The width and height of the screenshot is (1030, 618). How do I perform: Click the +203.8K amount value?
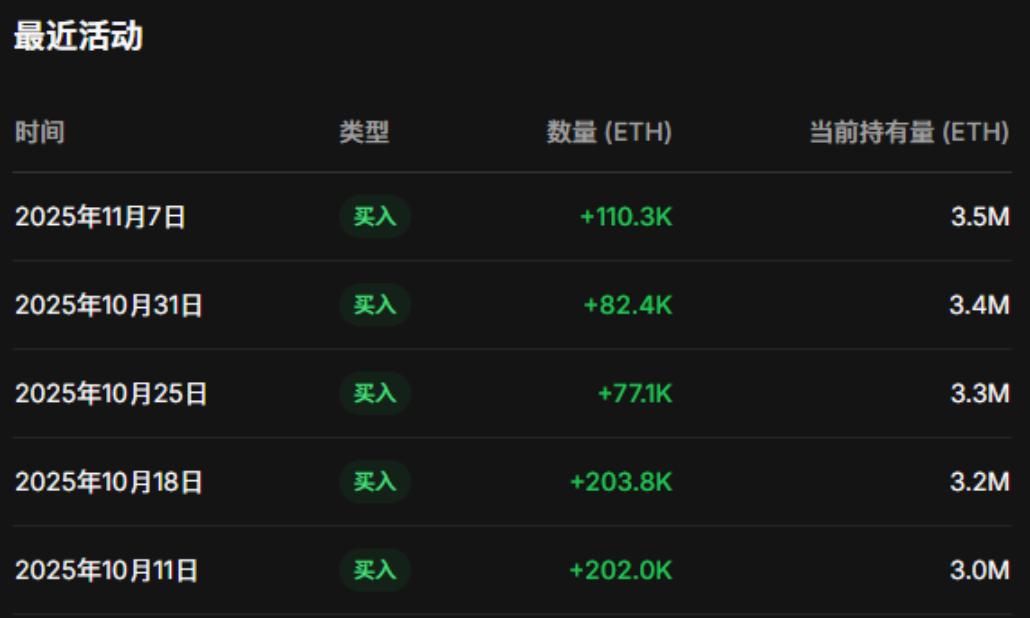tap(621, 482)
